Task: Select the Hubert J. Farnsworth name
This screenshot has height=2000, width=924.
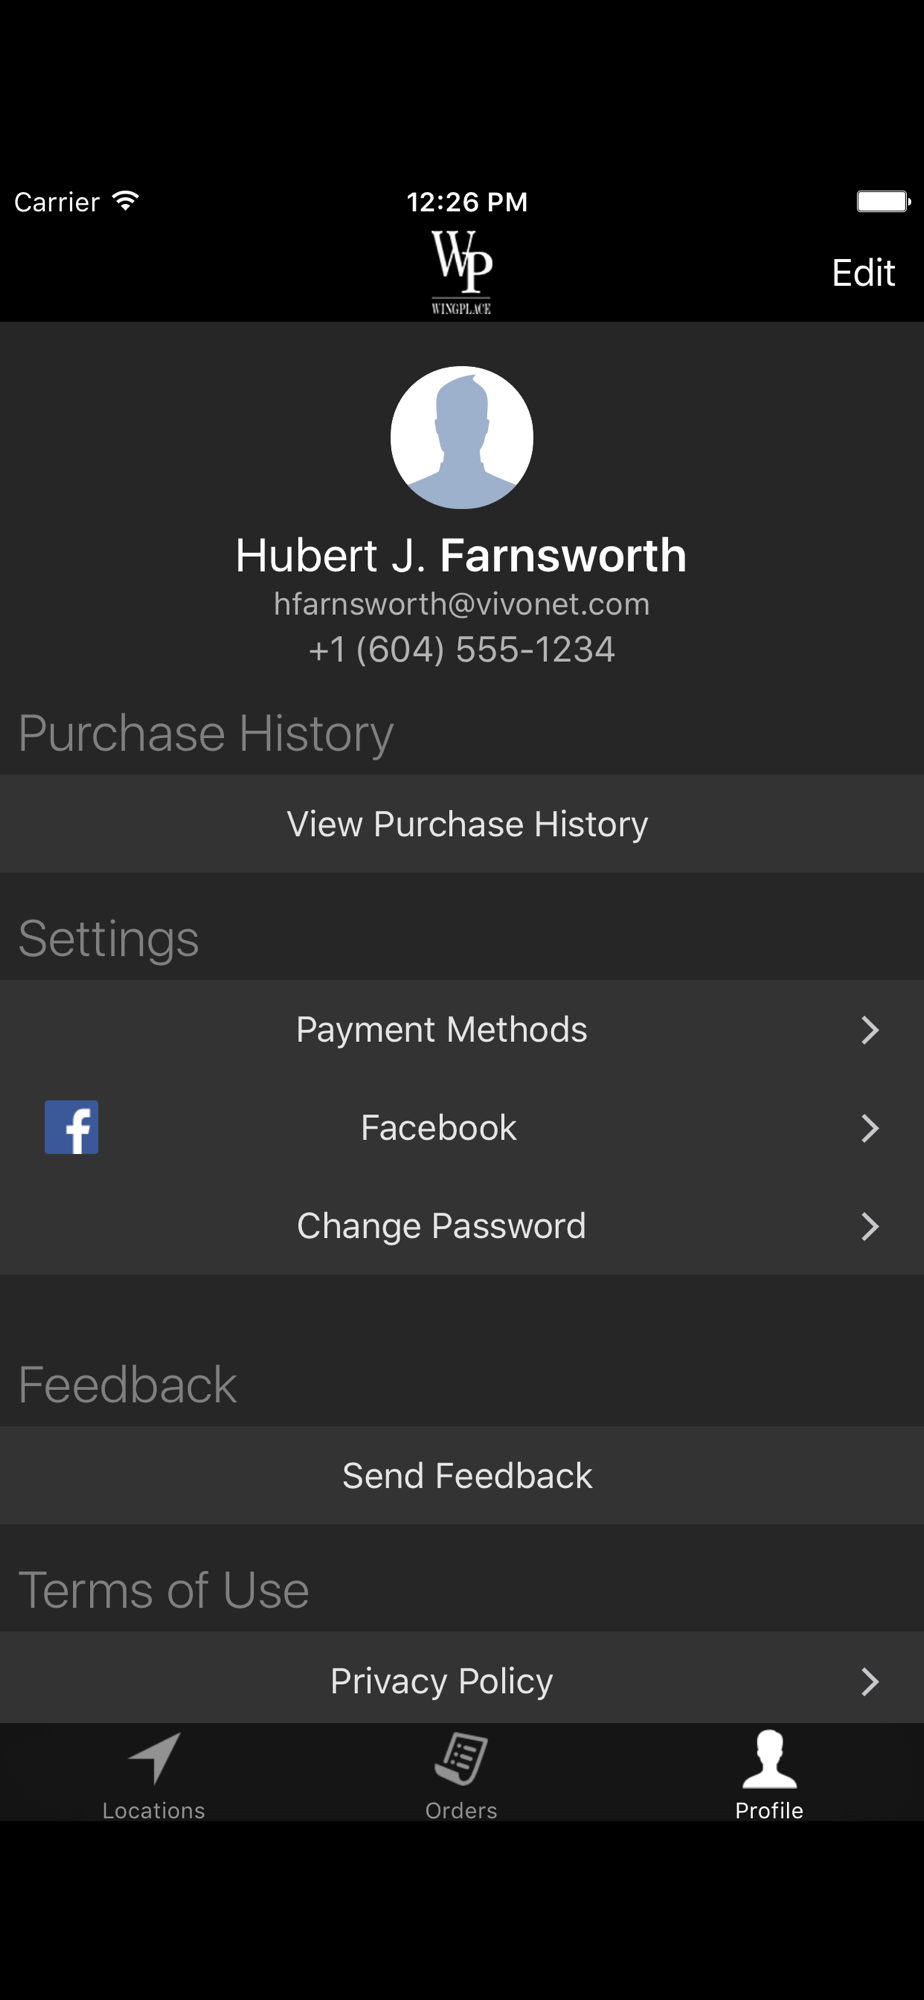Action: (461, 555)
